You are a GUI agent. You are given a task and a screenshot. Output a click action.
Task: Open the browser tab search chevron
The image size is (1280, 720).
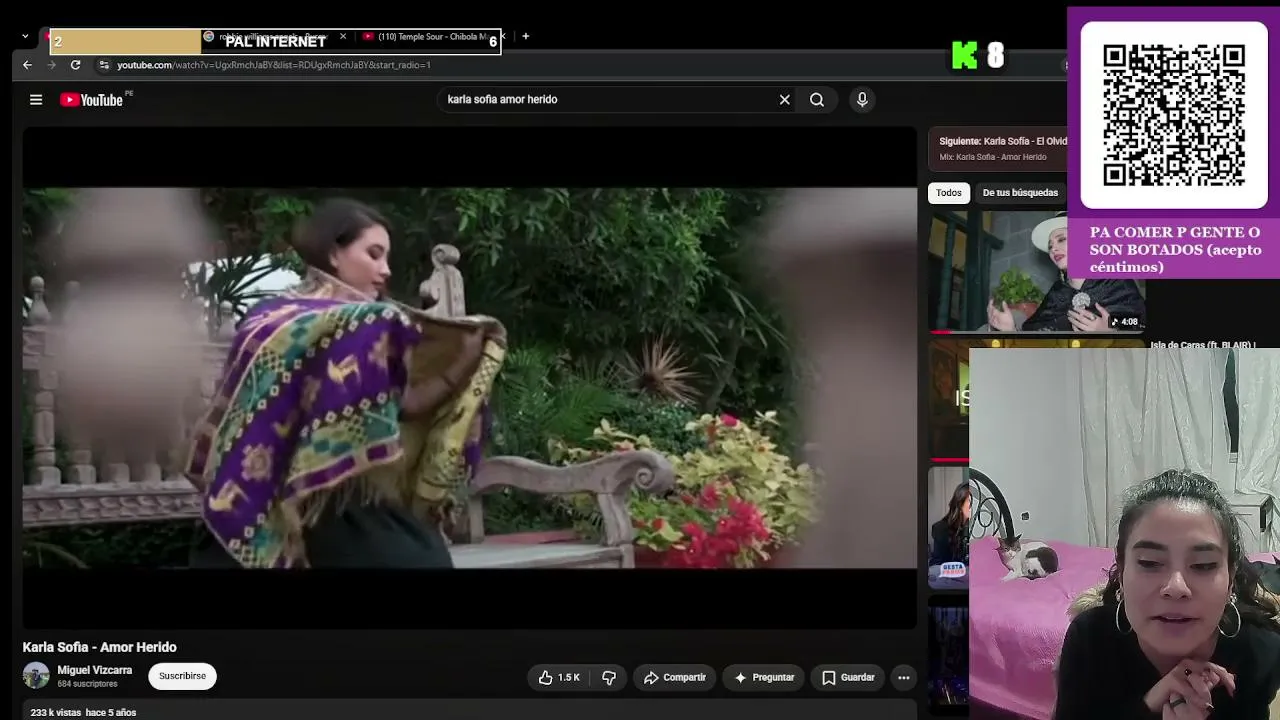[25, 36]
